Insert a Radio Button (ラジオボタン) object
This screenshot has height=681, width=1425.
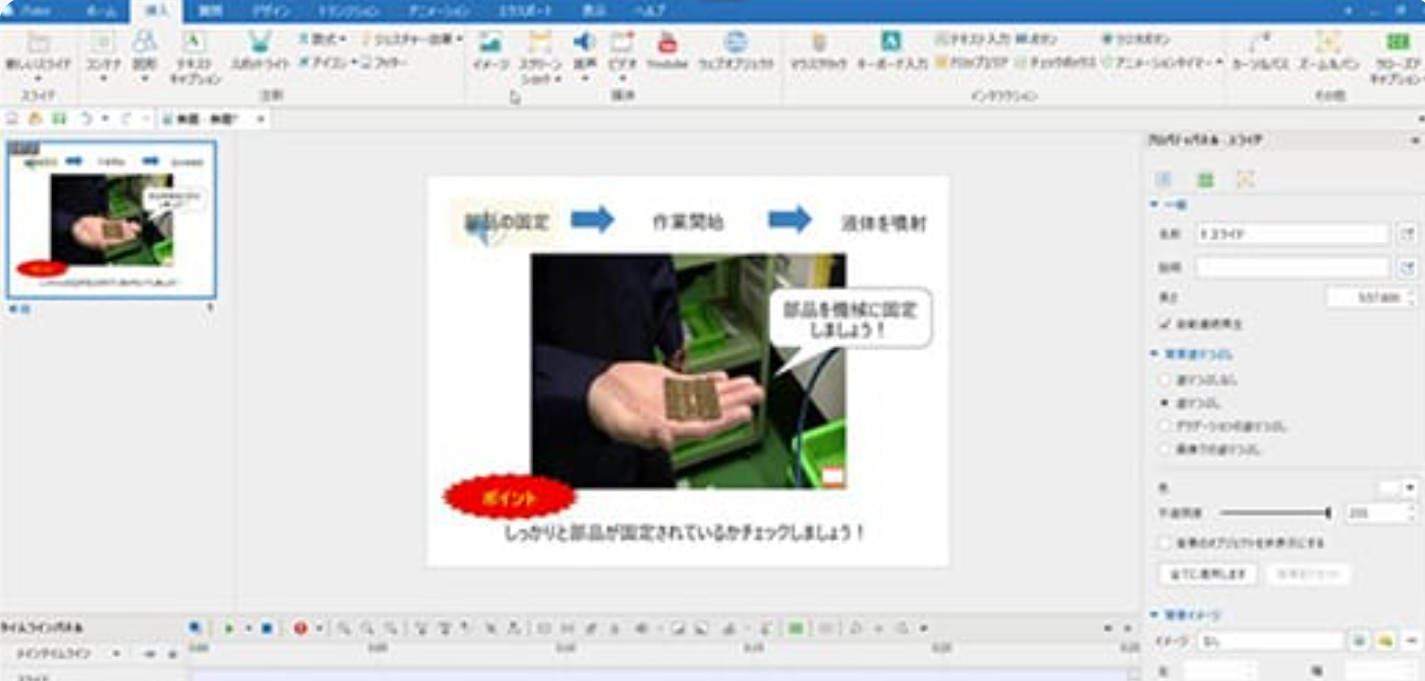coord(1136,39)
